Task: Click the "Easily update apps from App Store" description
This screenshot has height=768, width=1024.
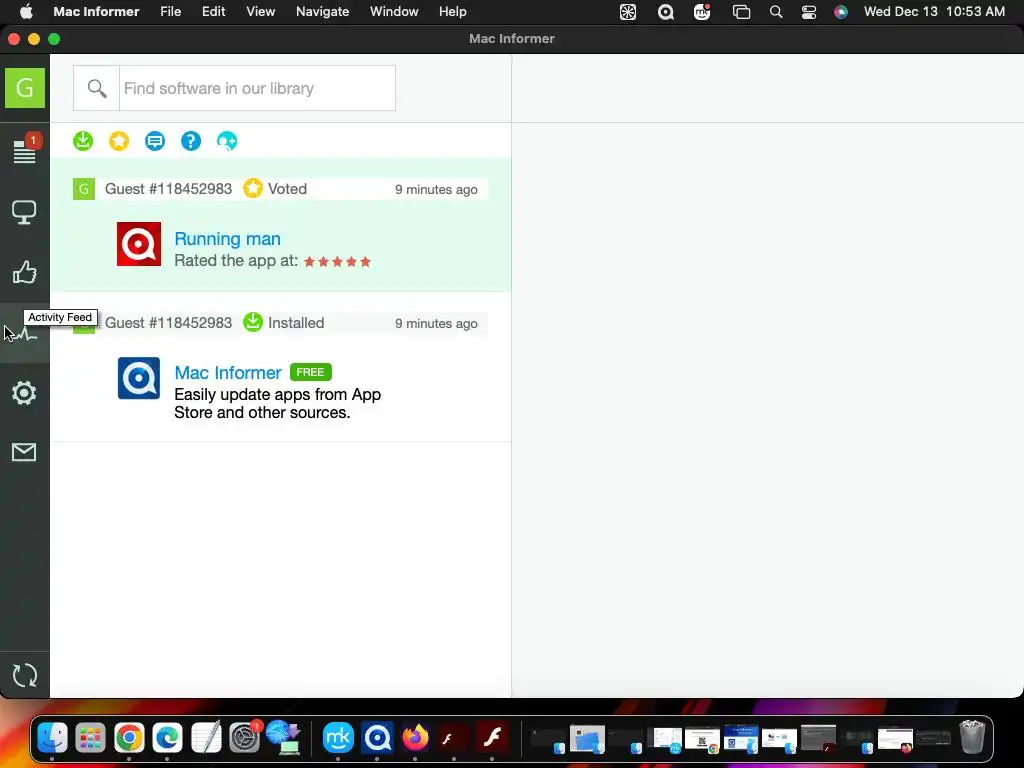Action: pyautogui.click(x=278, y=404)
